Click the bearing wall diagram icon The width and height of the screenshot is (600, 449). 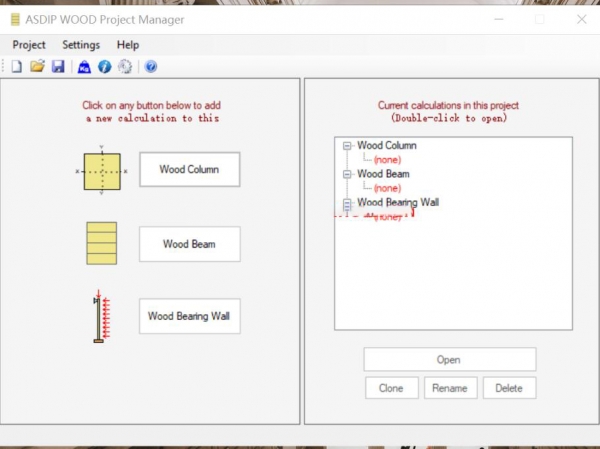pyautogui.click(x=101, y=316)
